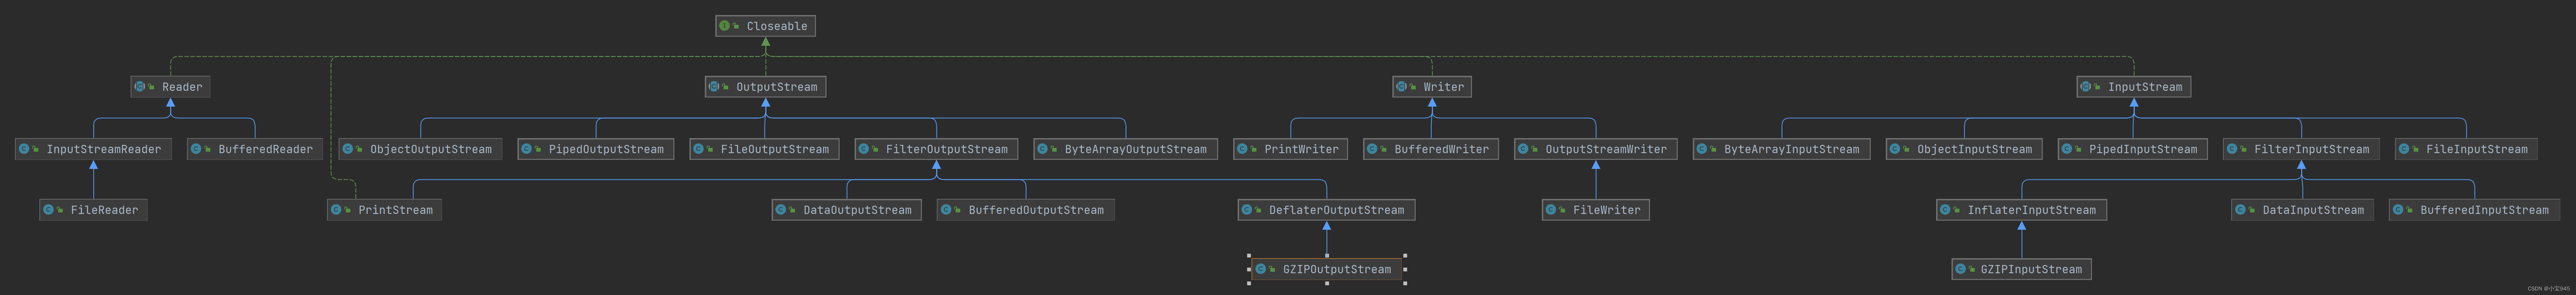Click the abstract class icon beside OutputStream

713,87
